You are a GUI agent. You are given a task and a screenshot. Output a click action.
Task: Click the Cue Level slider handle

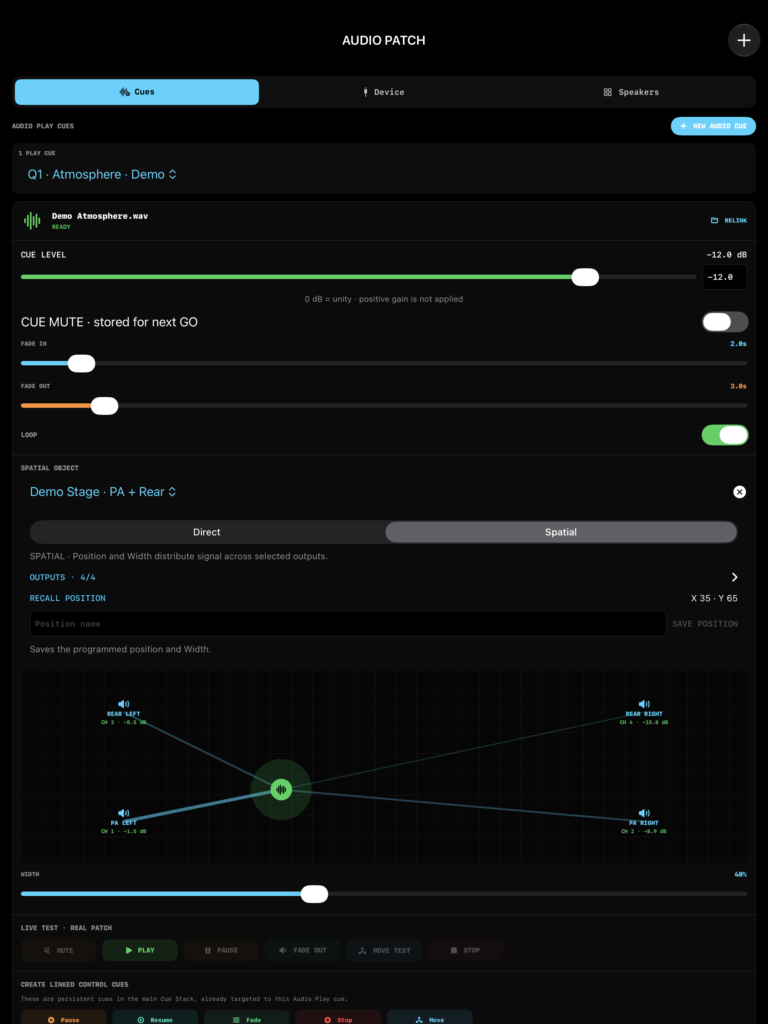(585, 277)
